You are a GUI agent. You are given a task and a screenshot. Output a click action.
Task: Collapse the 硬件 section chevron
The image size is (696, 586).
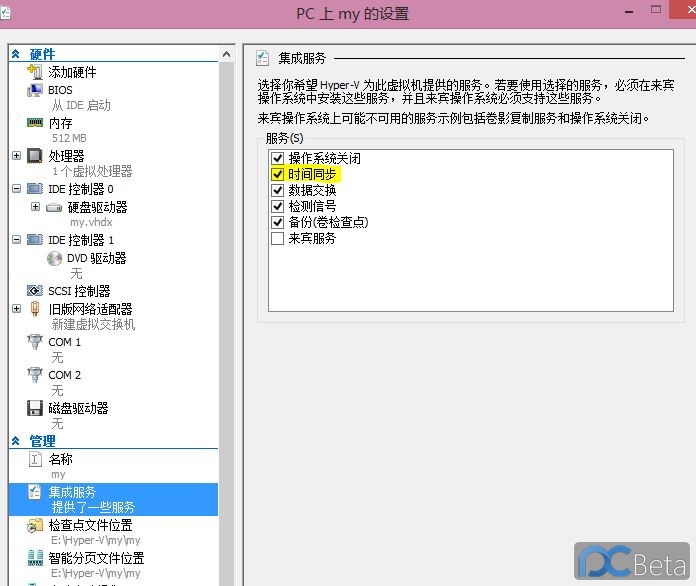coord(16,54)
